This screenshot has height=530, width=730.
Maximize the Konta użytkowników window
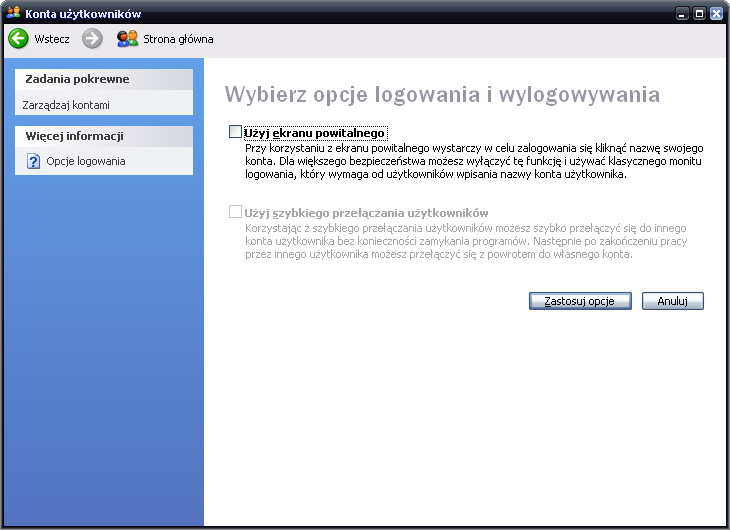pyautogui.click(x=699, y=14)
